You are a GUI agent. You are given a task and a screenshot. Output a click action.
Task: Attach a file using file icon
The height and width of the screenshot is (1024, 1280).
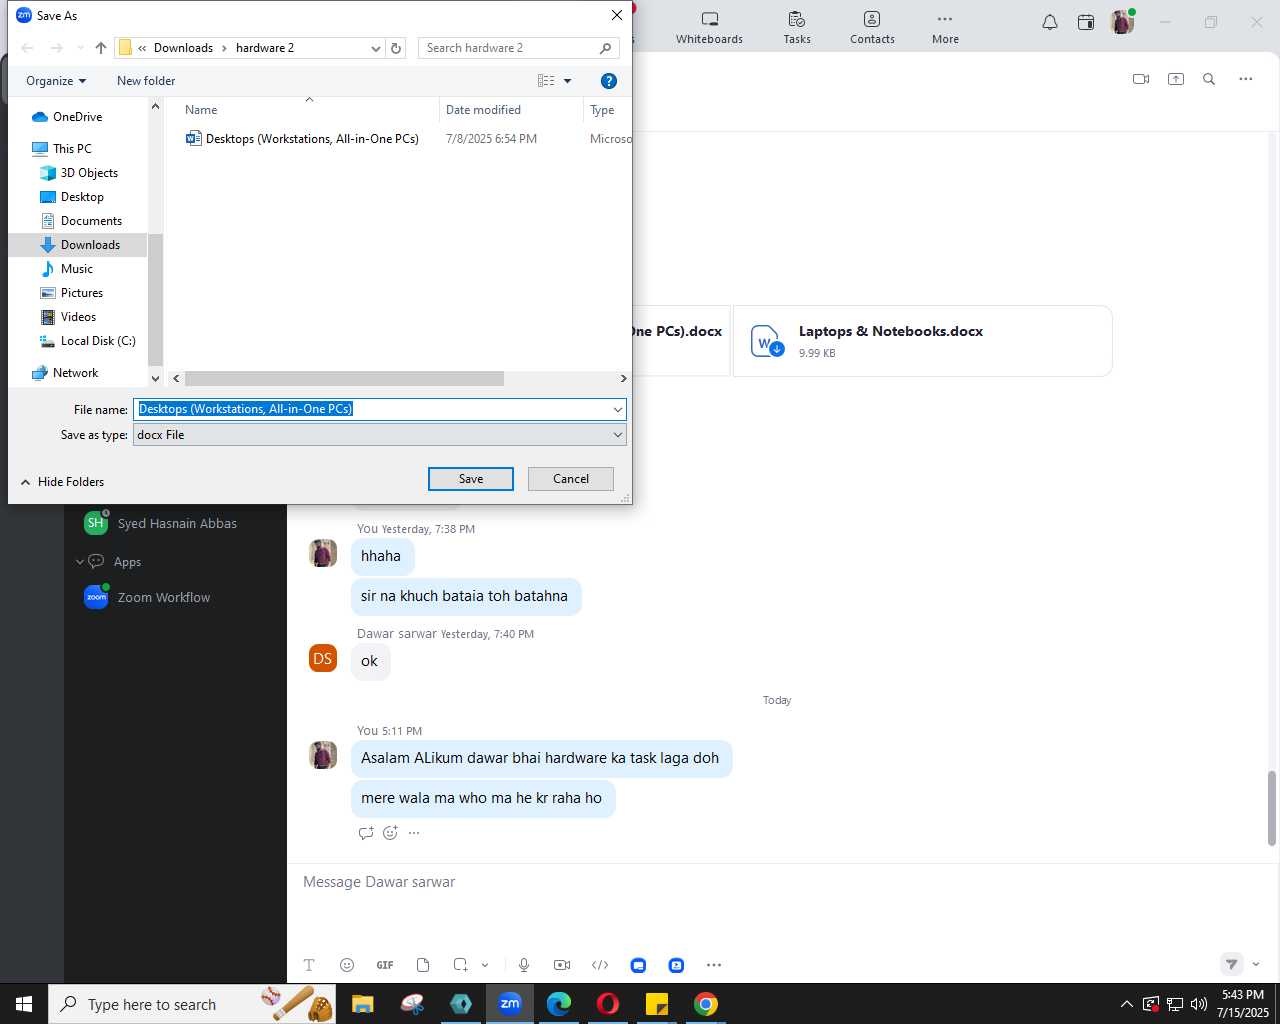coord(423,965)
